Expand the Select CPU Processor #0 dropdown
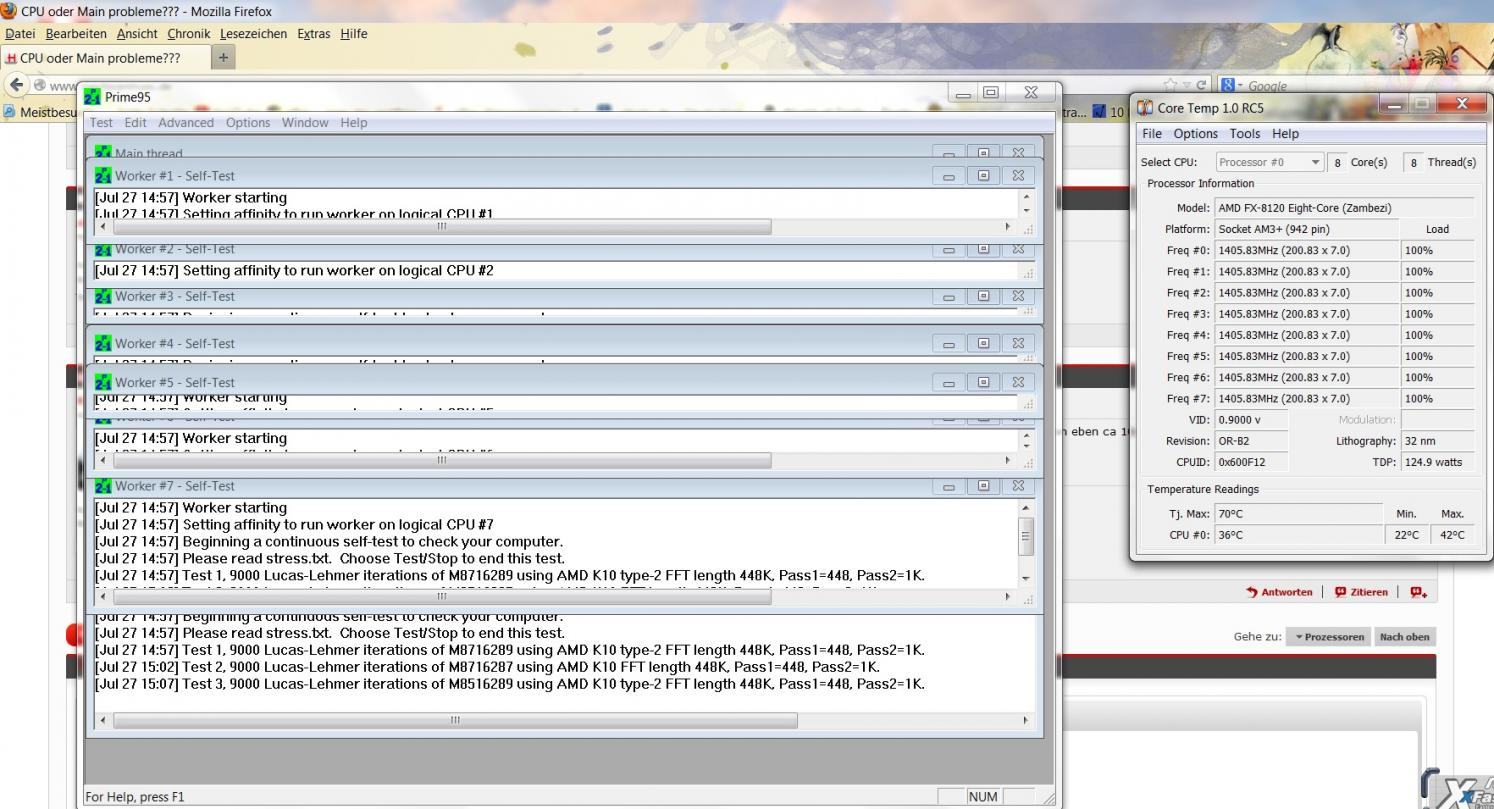The width and height of the screenshot is (1494, 809). point(1270,162)
